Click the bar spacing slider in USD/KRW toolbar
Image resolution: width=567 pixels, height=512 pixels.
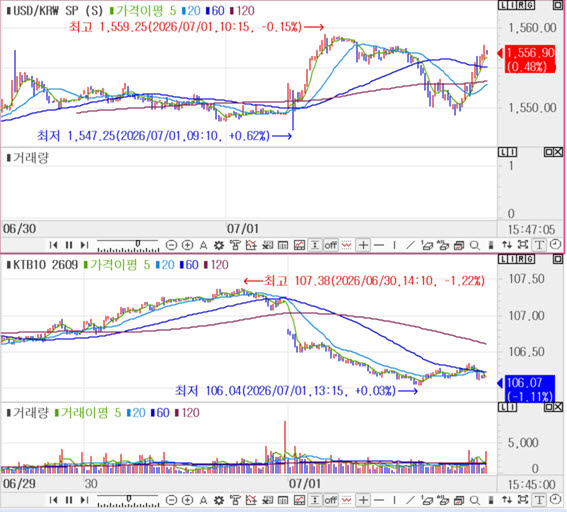[x=128, y=246]
